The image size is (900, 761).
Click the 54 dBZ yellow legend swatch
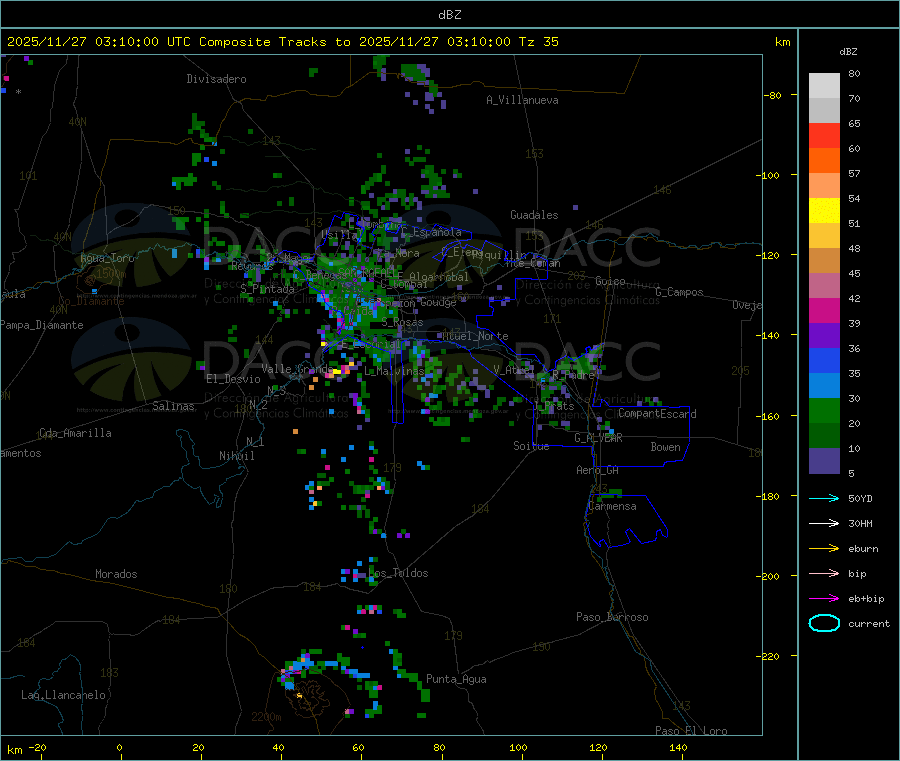(824, 211)
